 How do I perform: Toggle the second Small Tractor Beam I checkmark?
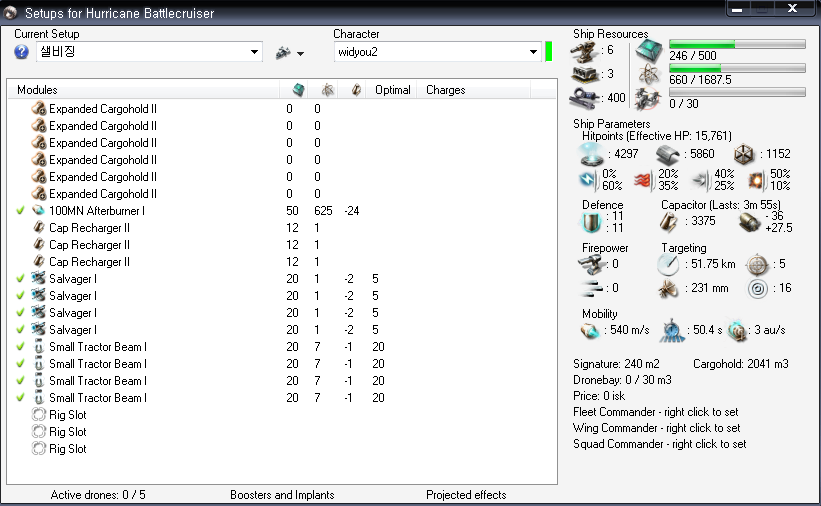click(20, 364)
